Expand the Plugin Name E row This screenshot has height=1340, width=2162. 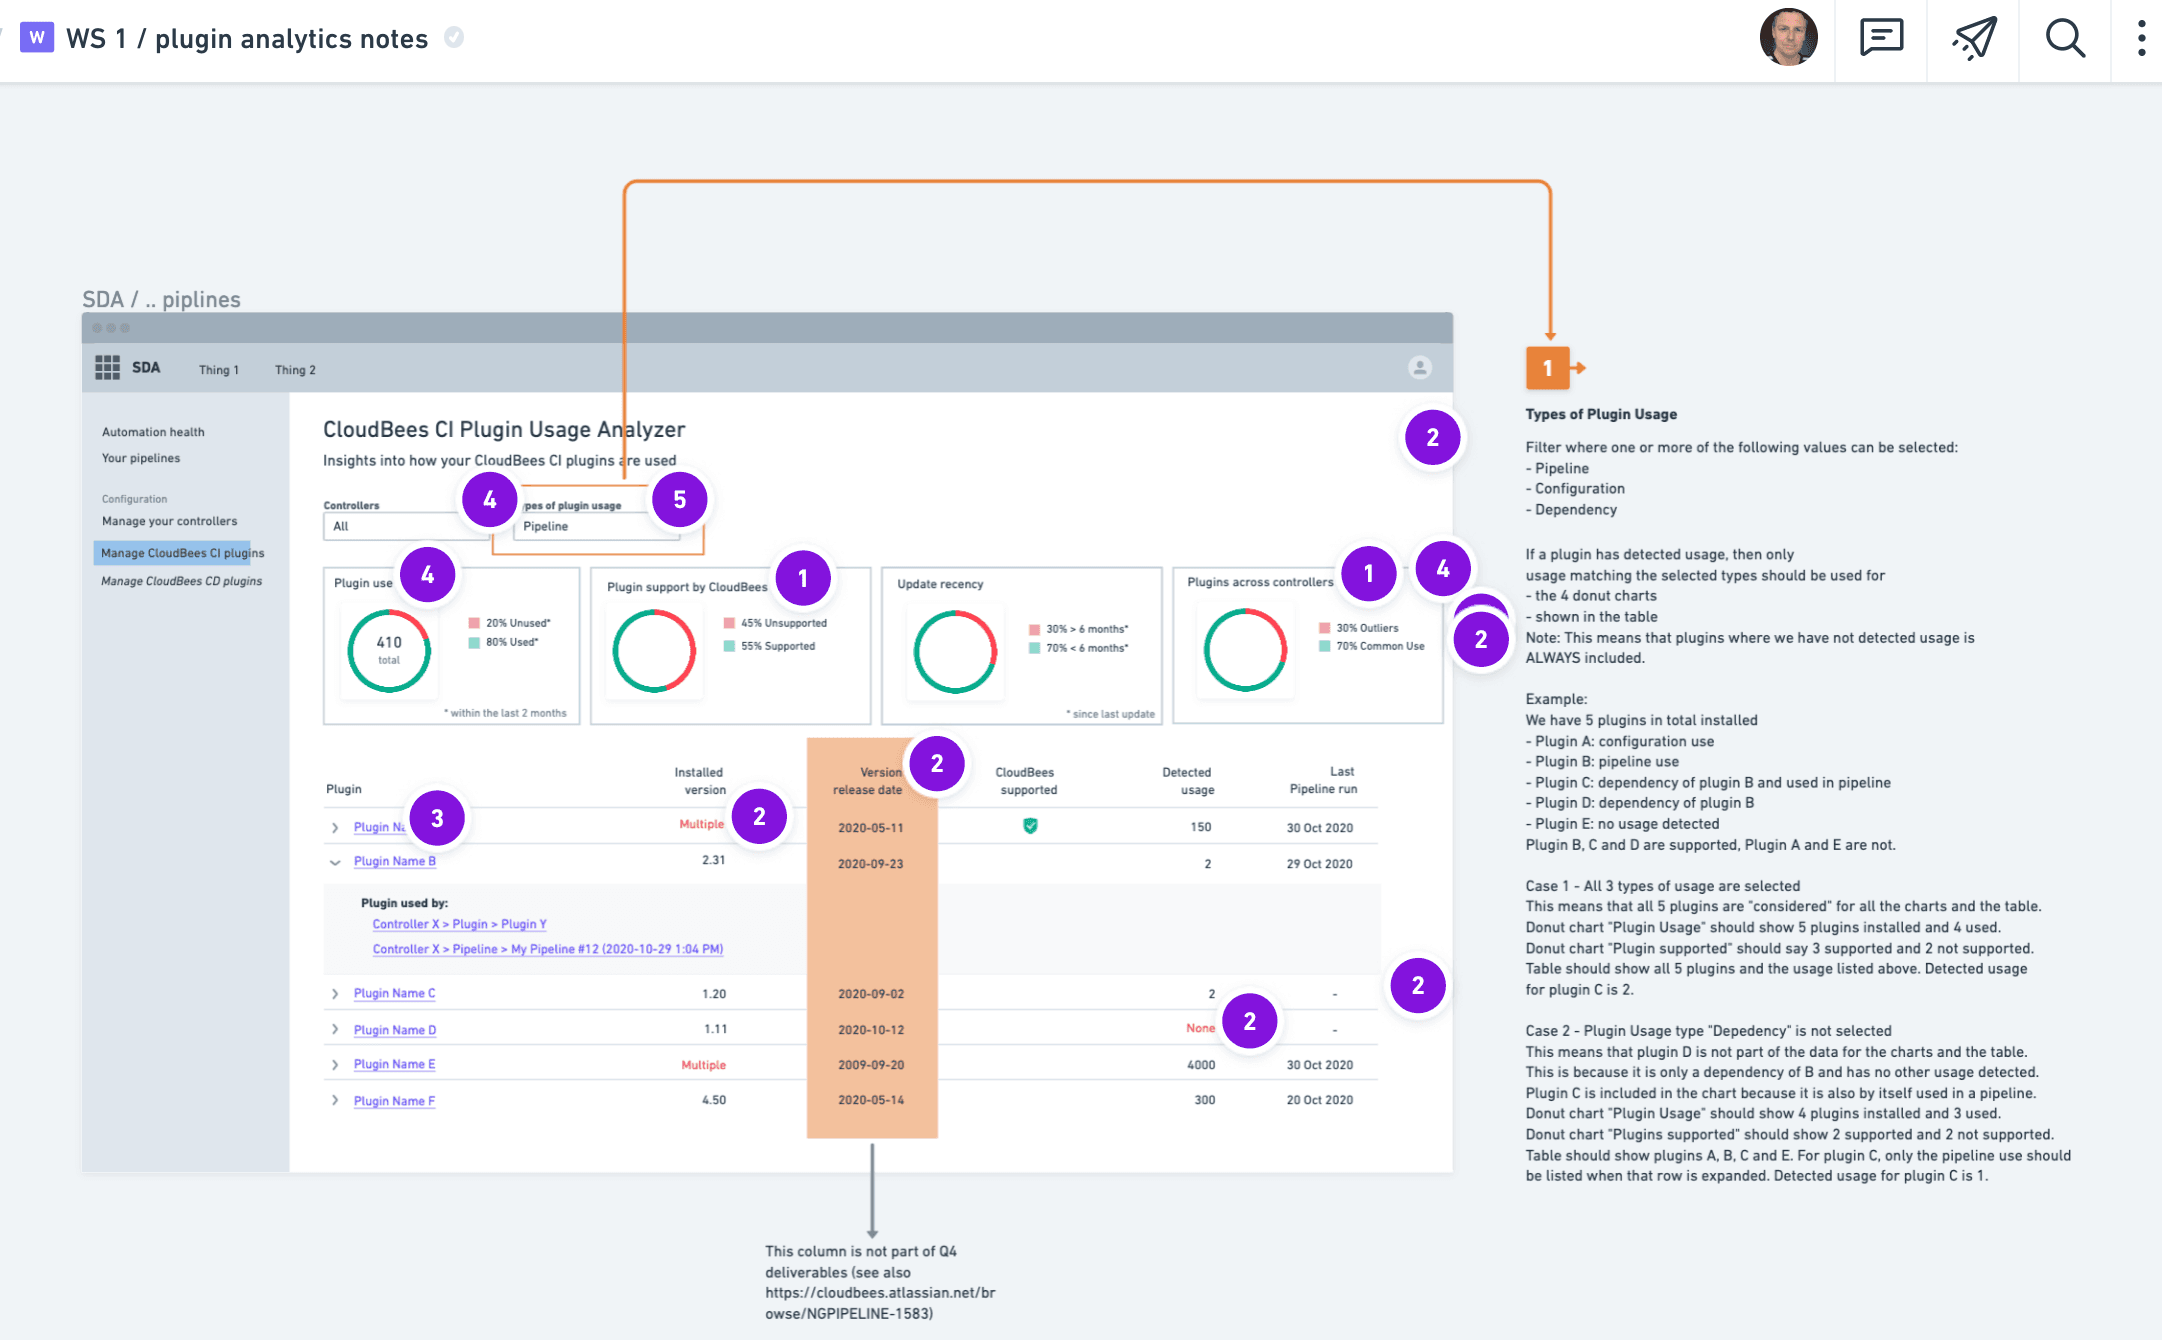pos(335,1065)
